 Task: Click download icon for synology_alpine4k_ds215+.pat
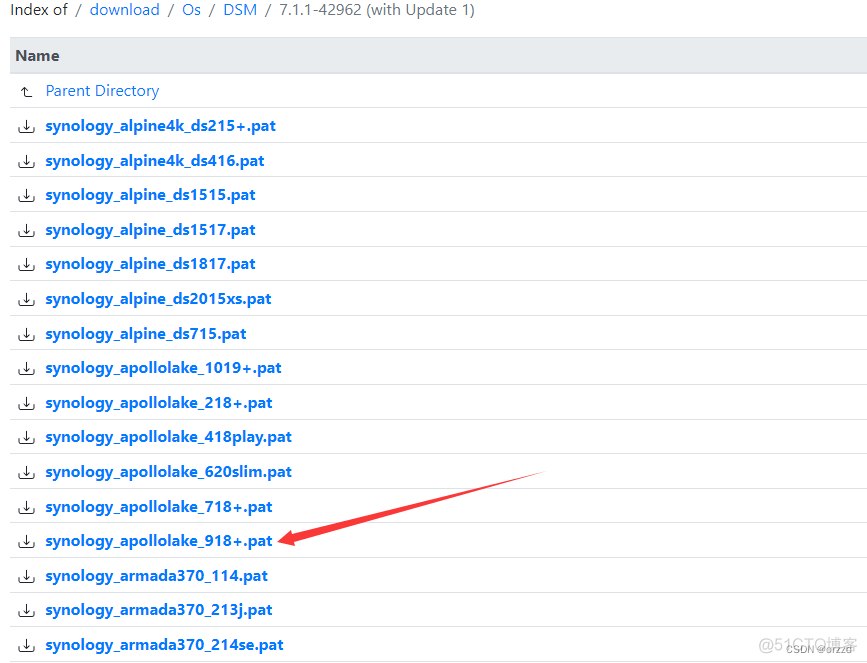(x=27, y=127)
